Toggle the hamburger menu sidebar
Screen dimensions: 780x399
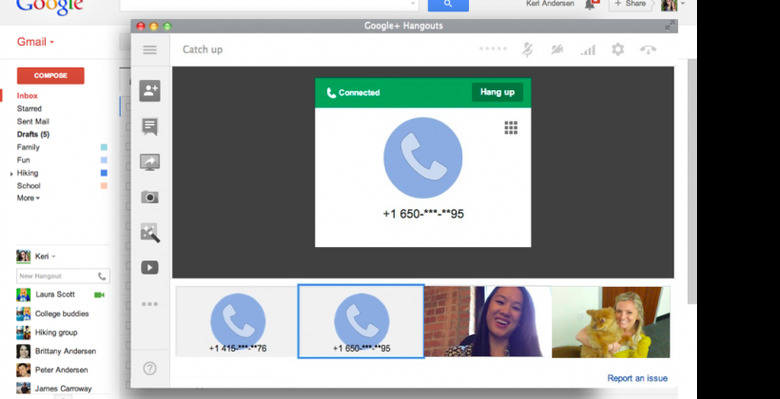150,50
